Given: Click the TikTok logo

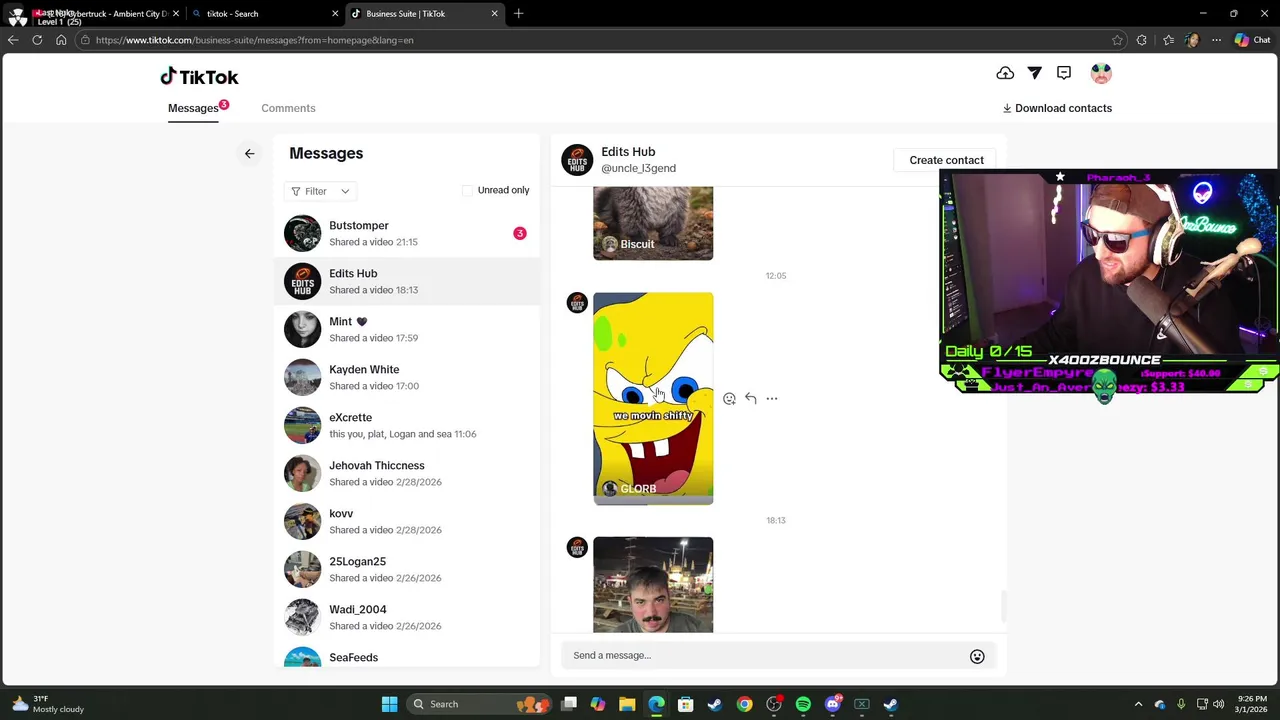Looking at the screenshot, I should click(199, 77).
